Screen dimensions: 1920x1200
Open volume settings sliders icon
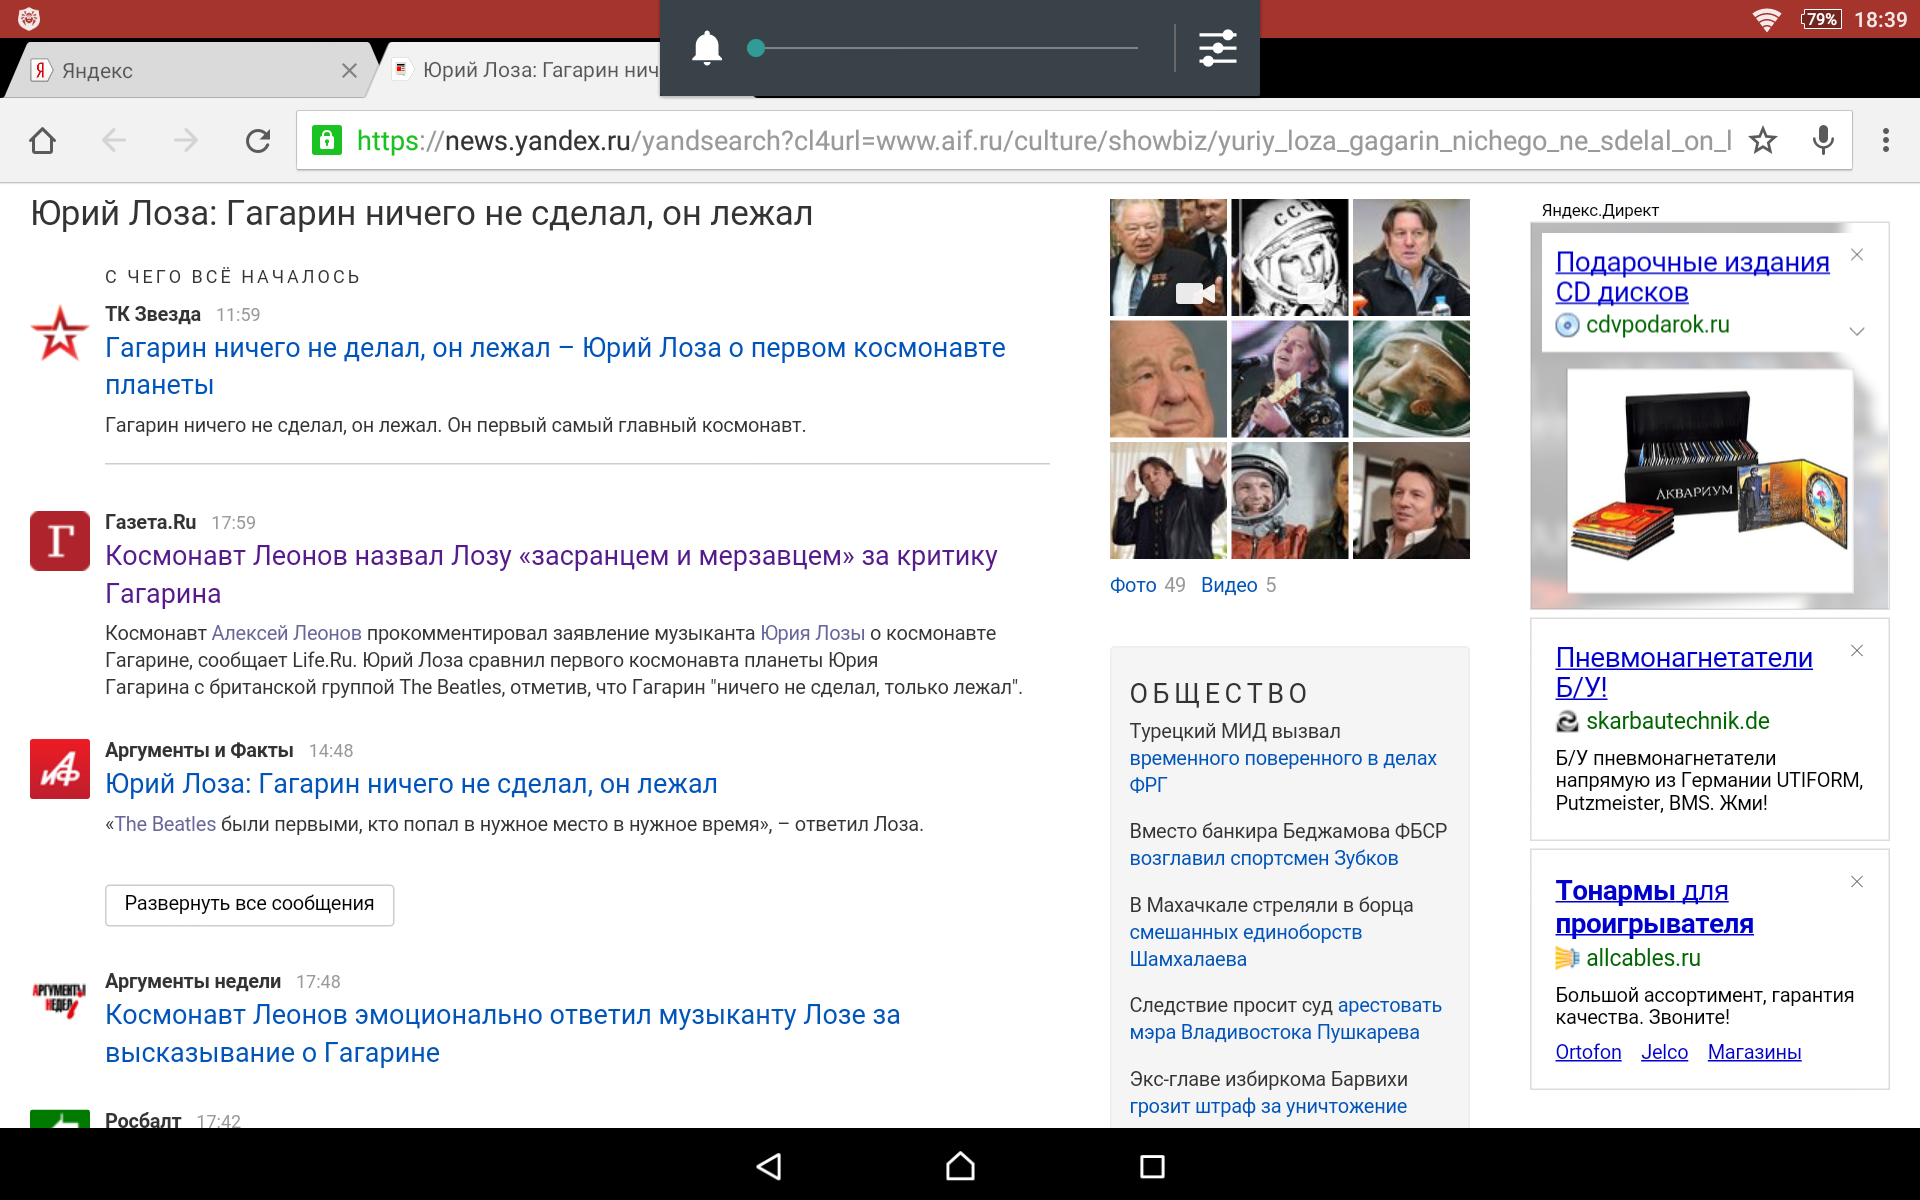point(1217,48)
